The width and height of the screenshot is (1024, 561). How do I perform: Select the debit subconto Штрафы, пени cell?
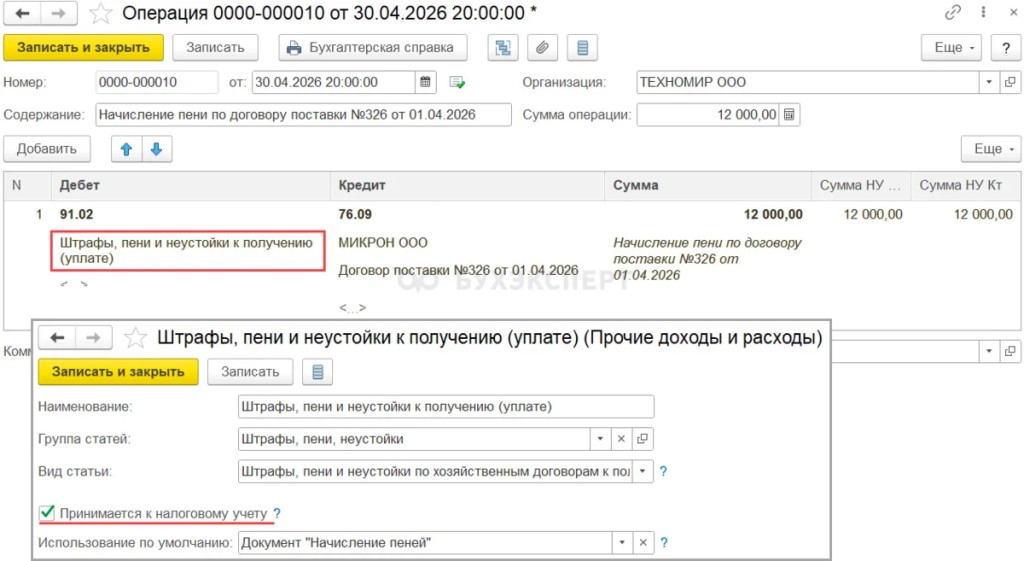click(188, 250)
